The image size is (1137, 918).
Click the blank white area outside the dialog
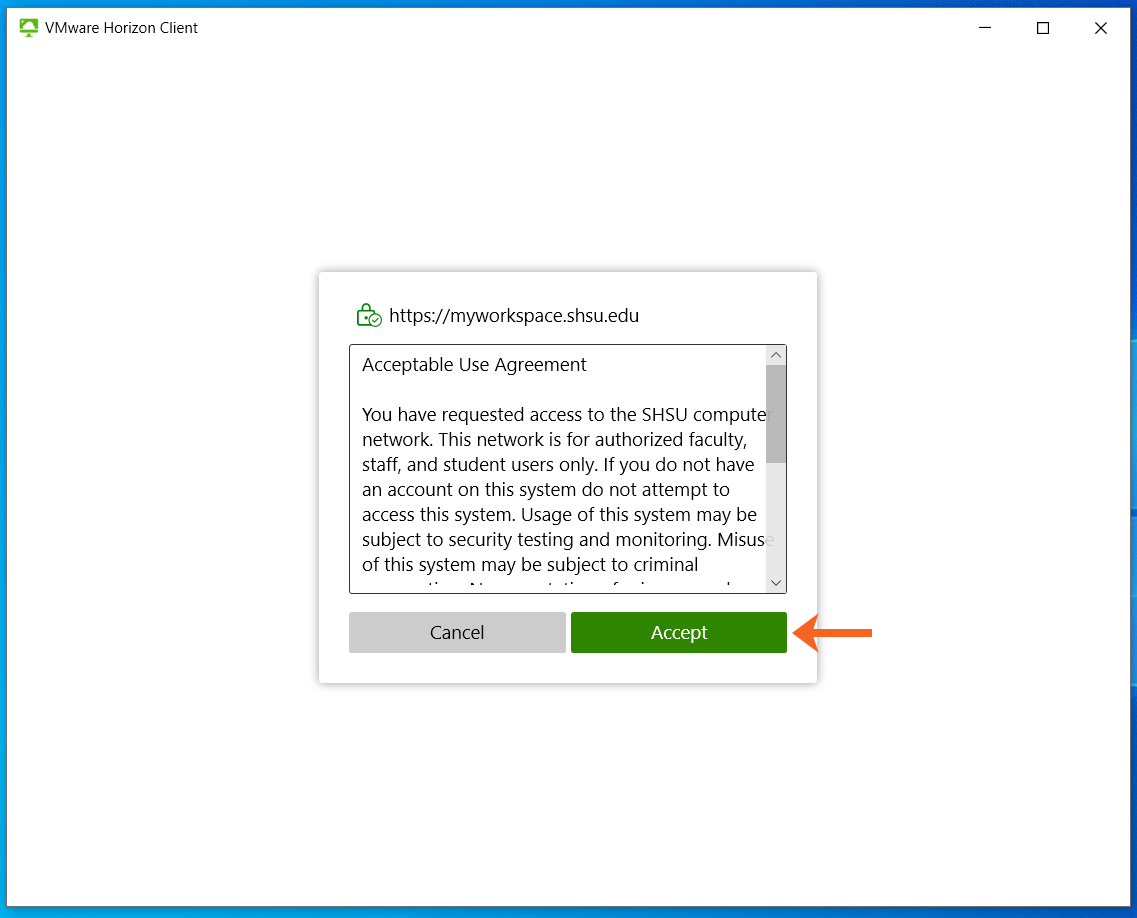(x=160, y=500)
